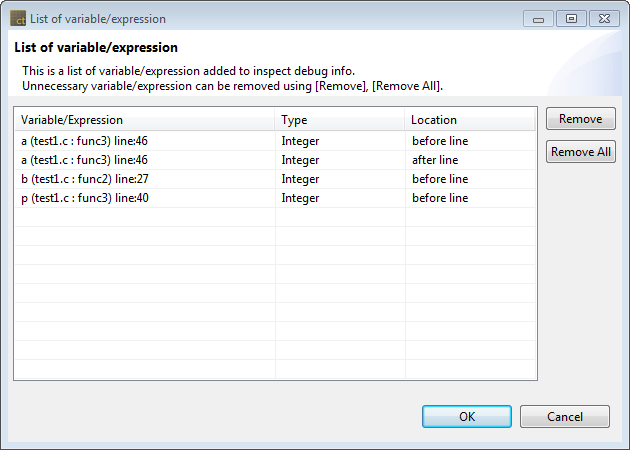Minimize the dialog window
This screenshot has height=450, width=630.
pos(539,18)
